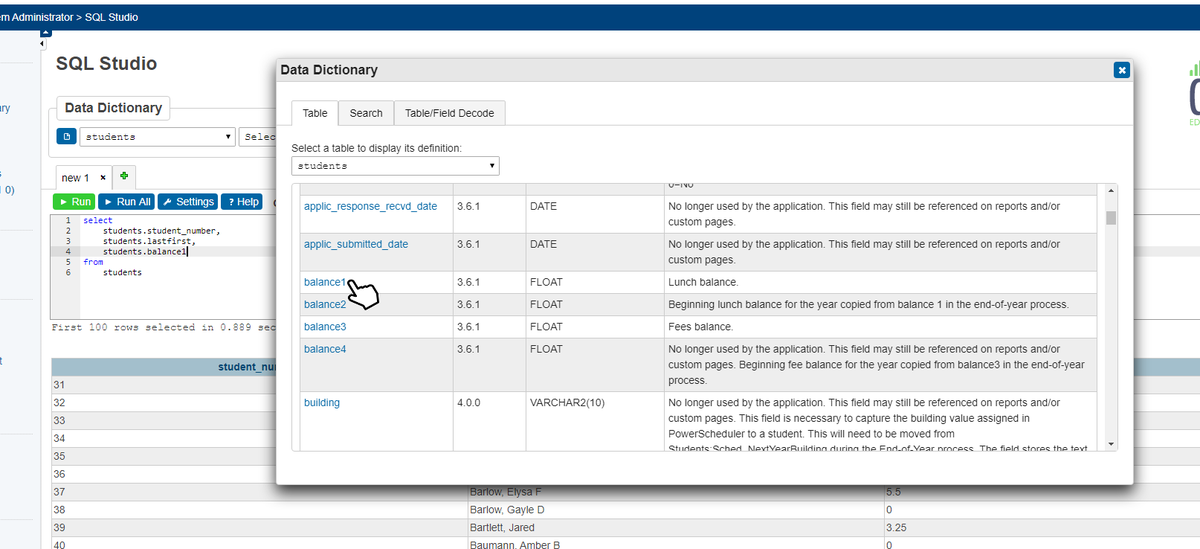Screen dimensions: 1200x549
Task: Click the balance4 field link
Action: 325,349
